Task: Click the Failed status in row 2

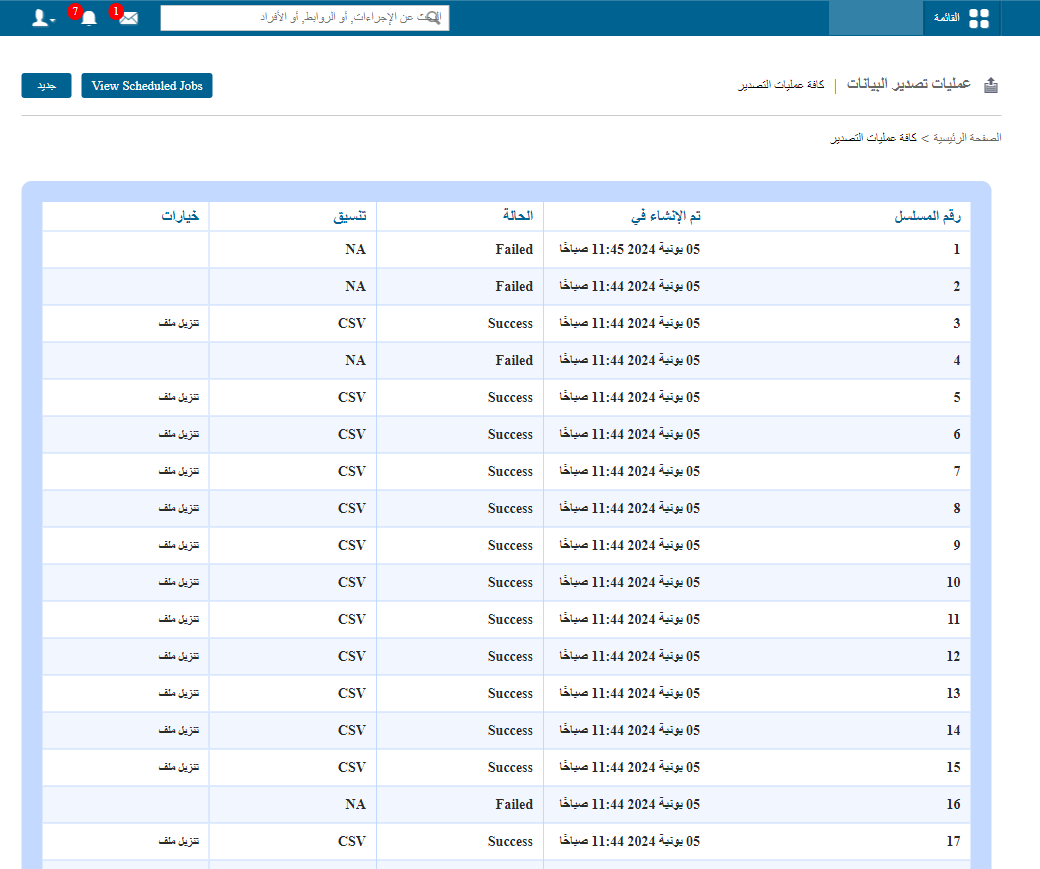Action: 514,286
